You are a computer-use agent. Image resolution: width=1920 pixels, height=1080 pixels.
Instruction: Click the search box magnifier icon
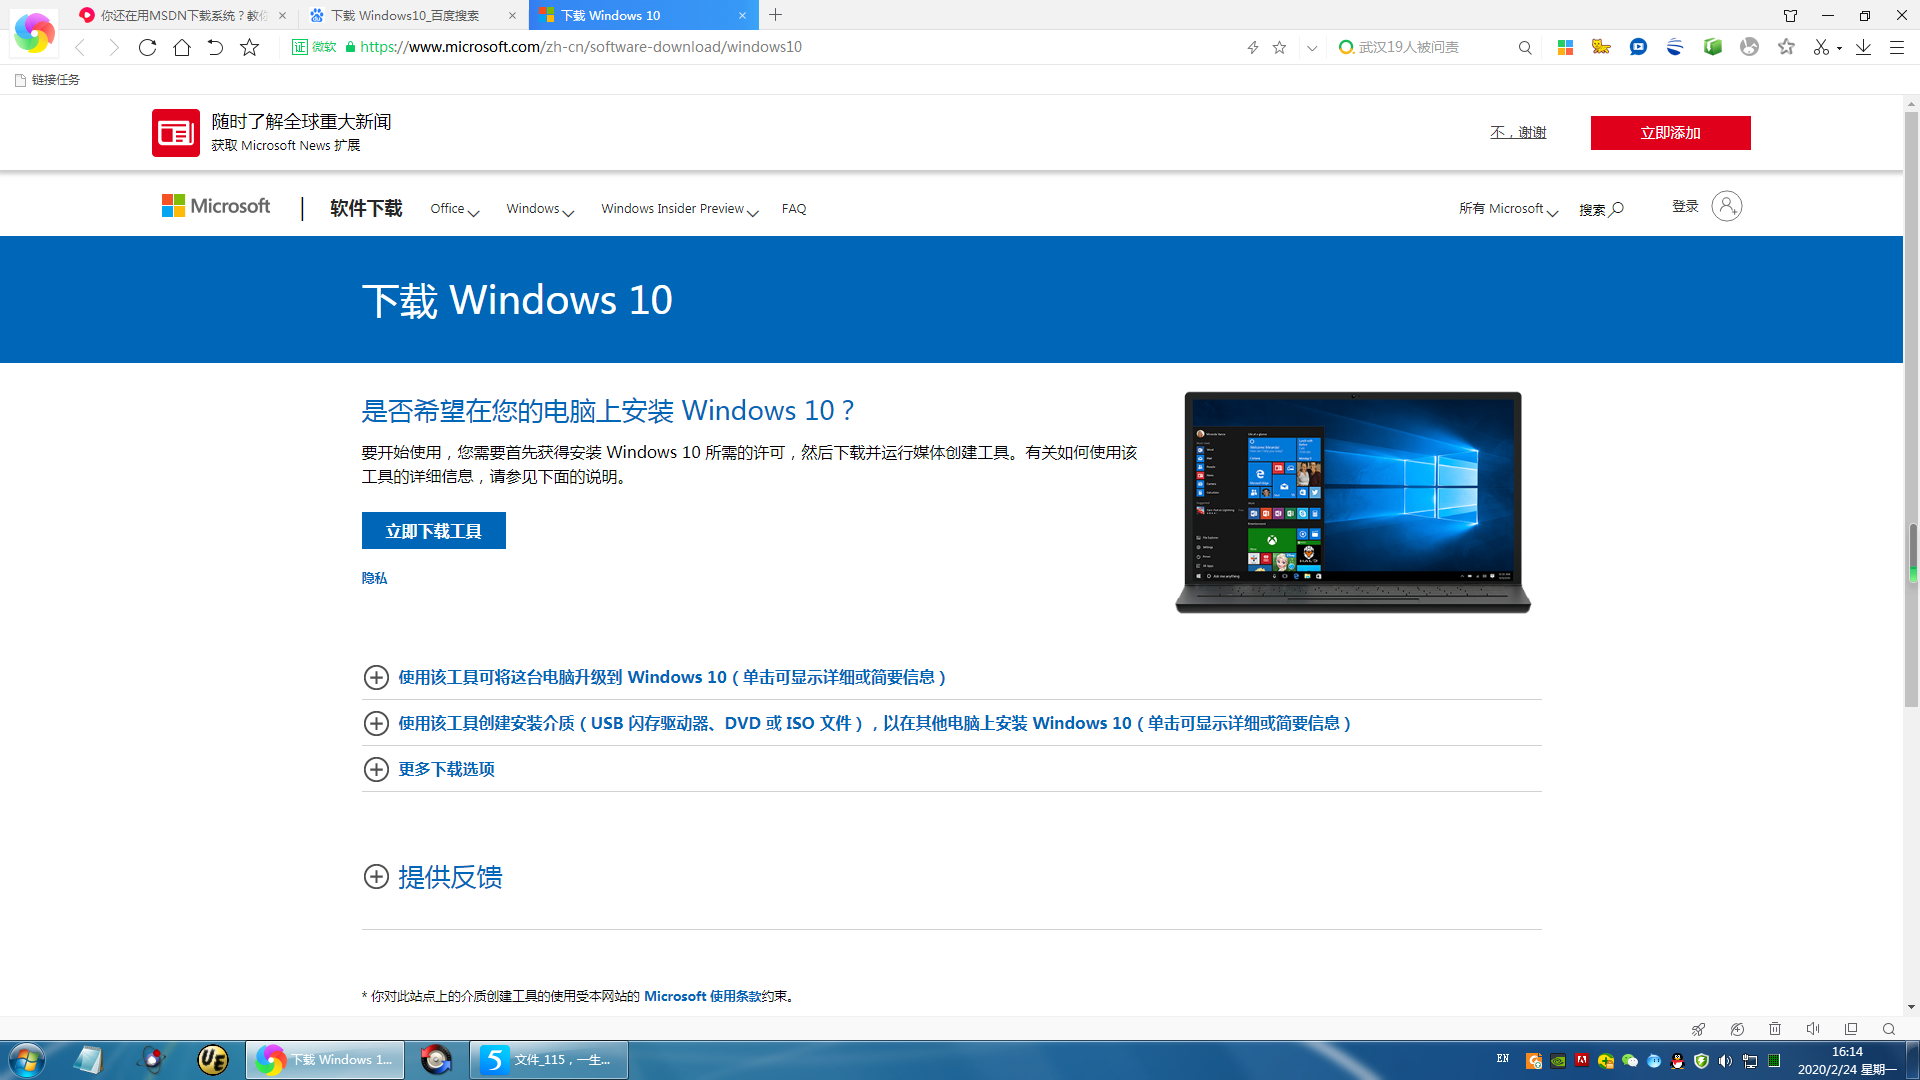tap(1525, 47)
